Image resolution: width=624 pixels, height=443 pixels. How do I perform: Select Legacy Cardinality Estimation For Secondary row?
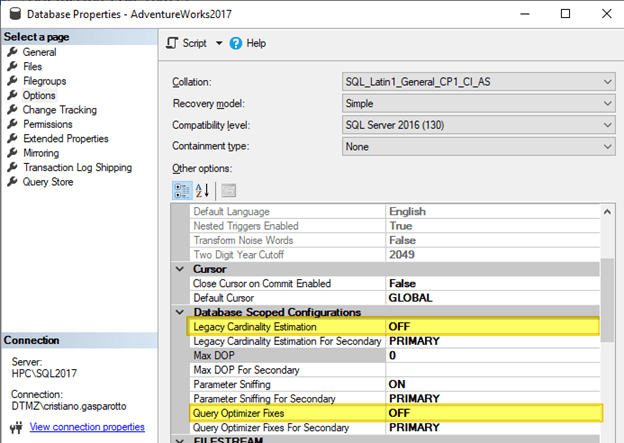pos(395,341)
